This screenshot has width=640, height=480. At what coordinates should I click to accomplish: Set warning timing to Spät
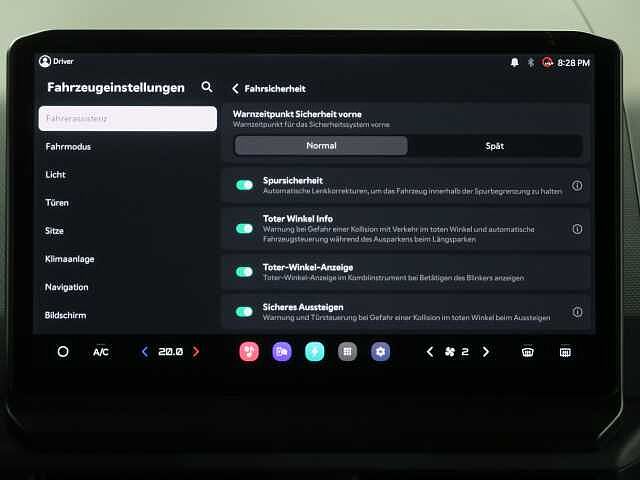494,146
